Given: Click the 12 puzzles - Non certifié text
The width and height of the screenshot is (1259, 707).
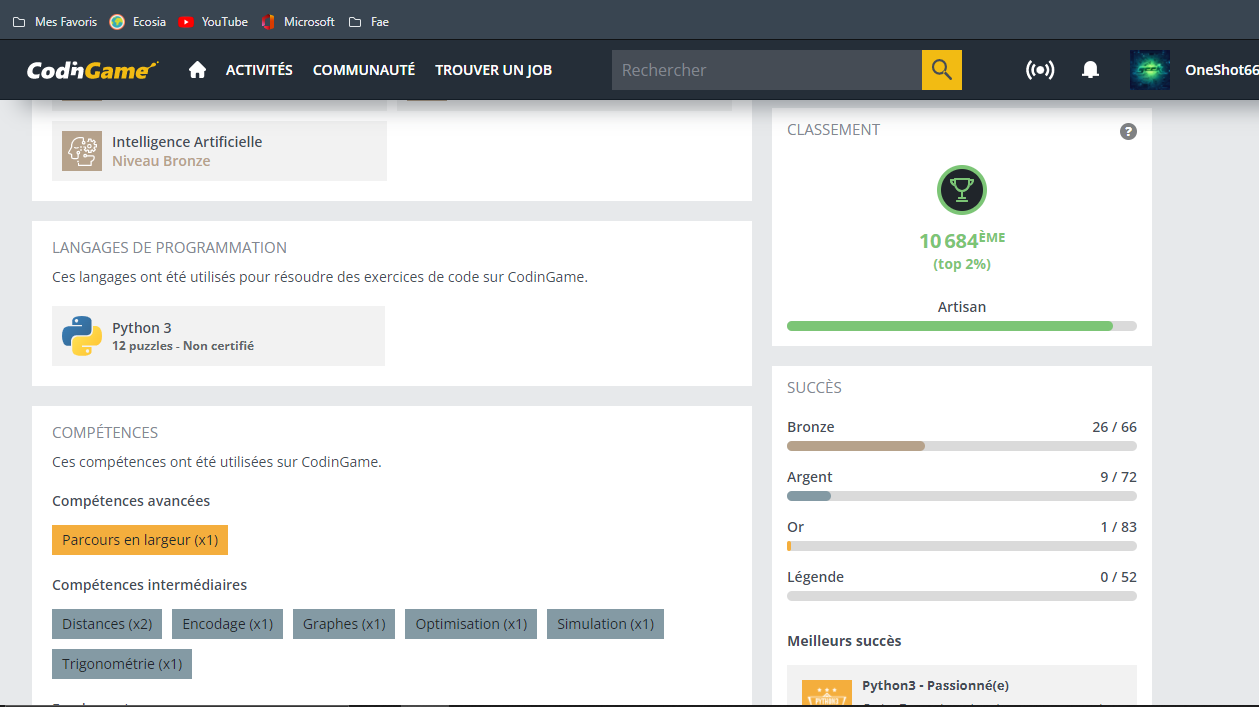Looking at the screenshot, I should tap(183, 346).
